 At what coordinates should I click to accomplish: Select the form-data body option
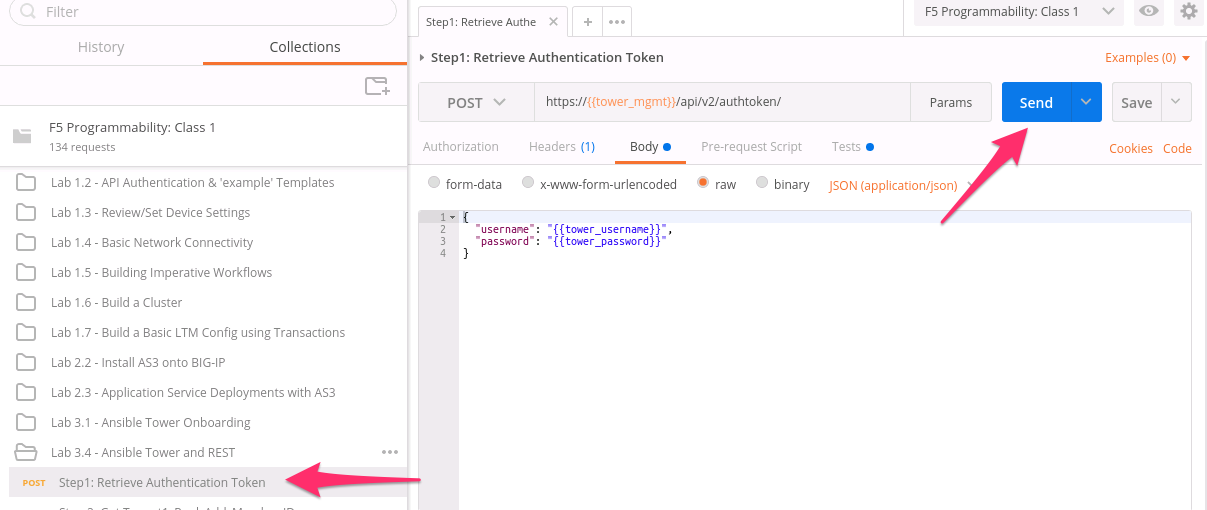[433, 183]
